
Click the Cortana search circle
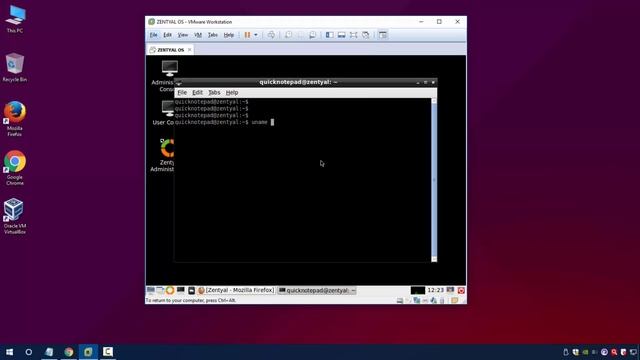(x=29, y=352)
